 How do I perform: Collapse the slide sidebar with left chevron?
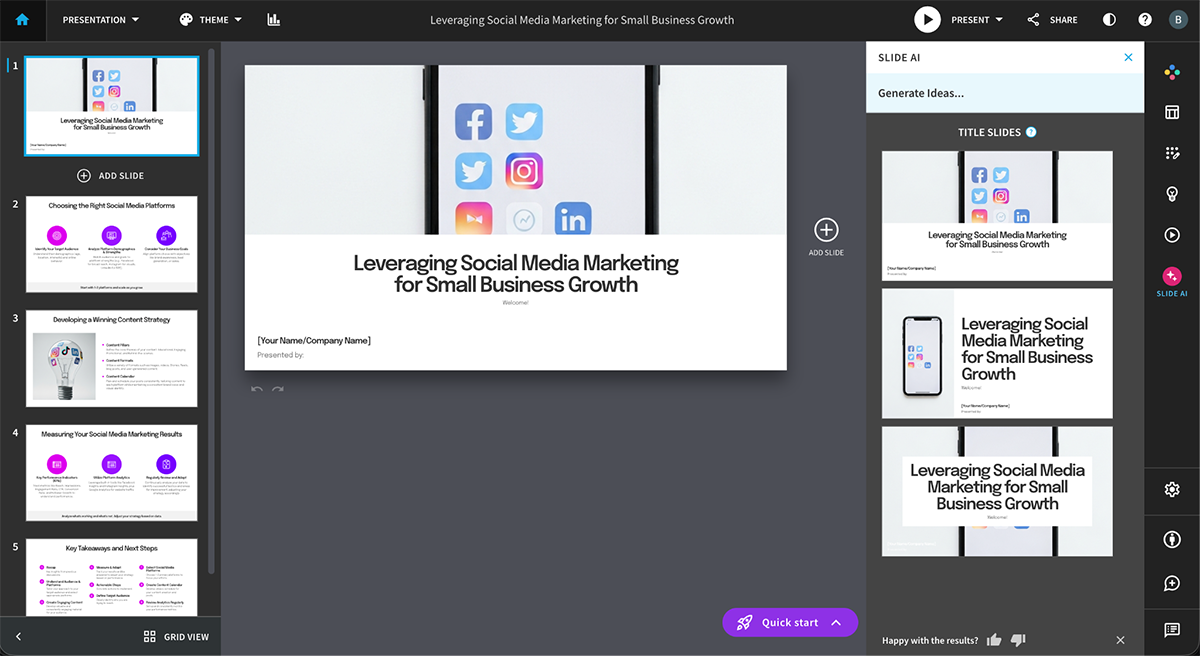click(x=18, y=637)
